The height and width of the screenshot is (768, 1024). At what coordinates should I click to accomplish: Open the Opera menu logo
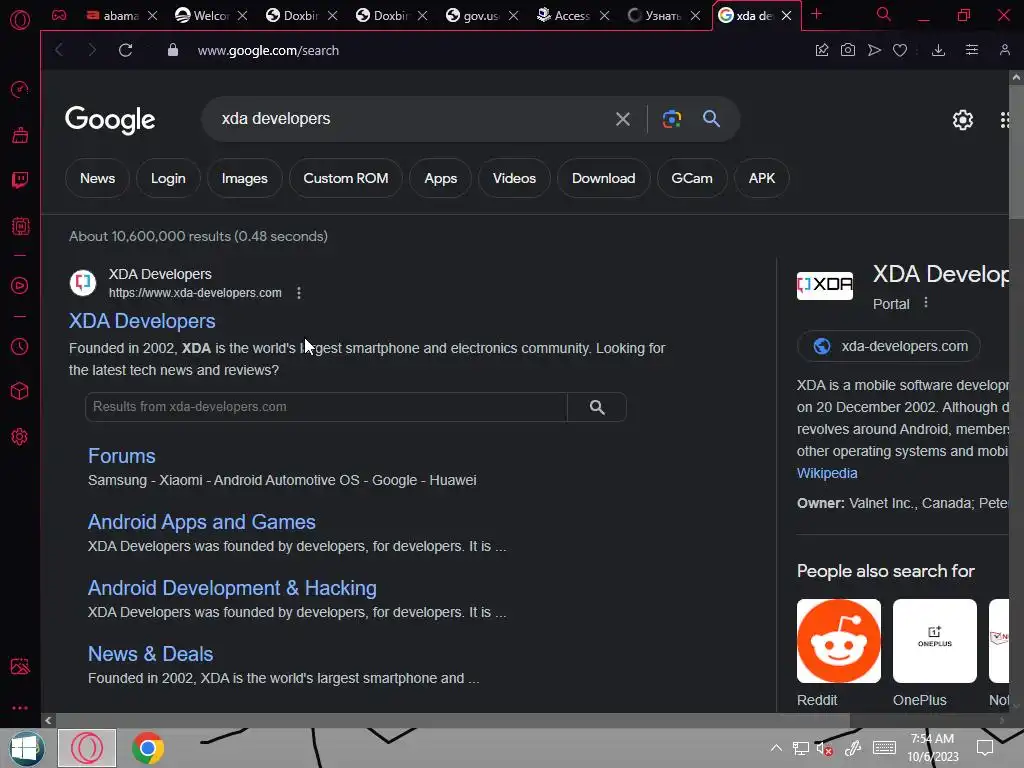20,20
